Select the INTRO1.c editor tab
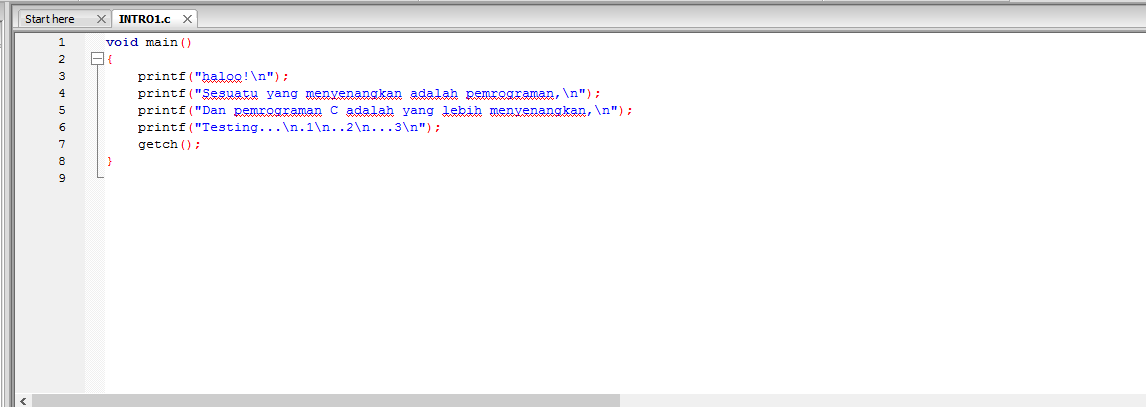This screenshot has height=407, width=1146. tap(144, 19)
